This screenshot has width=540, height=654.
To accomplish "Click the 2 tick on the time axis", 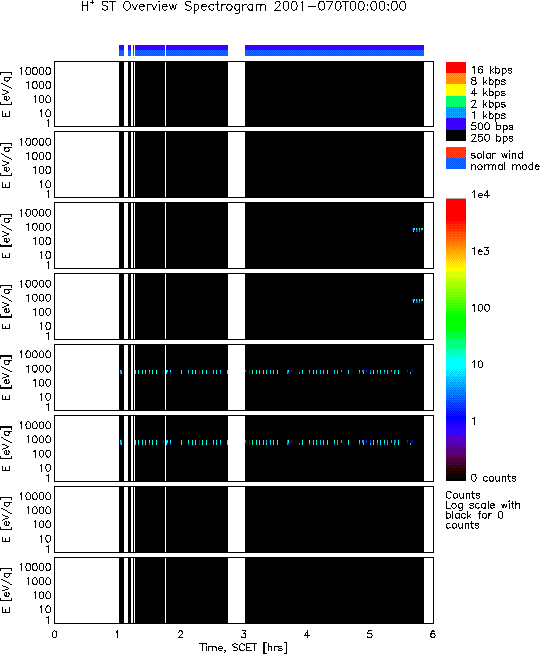I will pos(181,634).
